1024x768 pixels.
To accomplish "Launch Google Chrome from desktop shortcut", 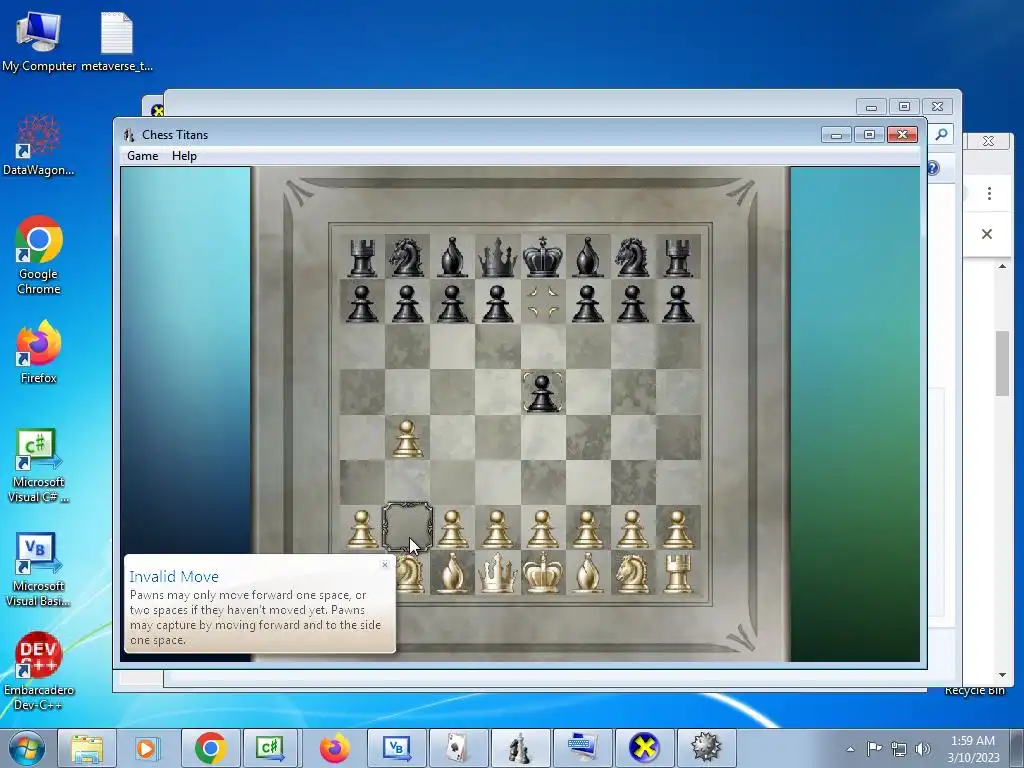I will click(x=39, y=255).
